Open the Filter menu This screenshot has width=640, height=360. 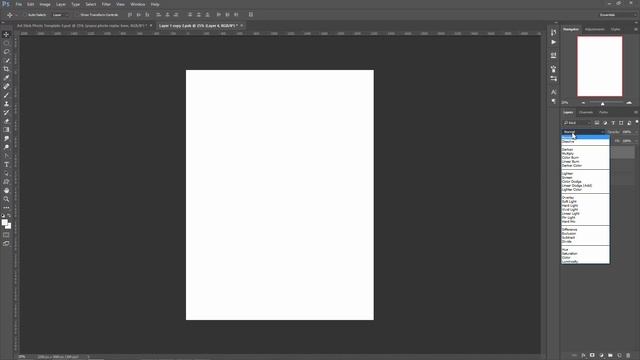(x=106, y=4)
